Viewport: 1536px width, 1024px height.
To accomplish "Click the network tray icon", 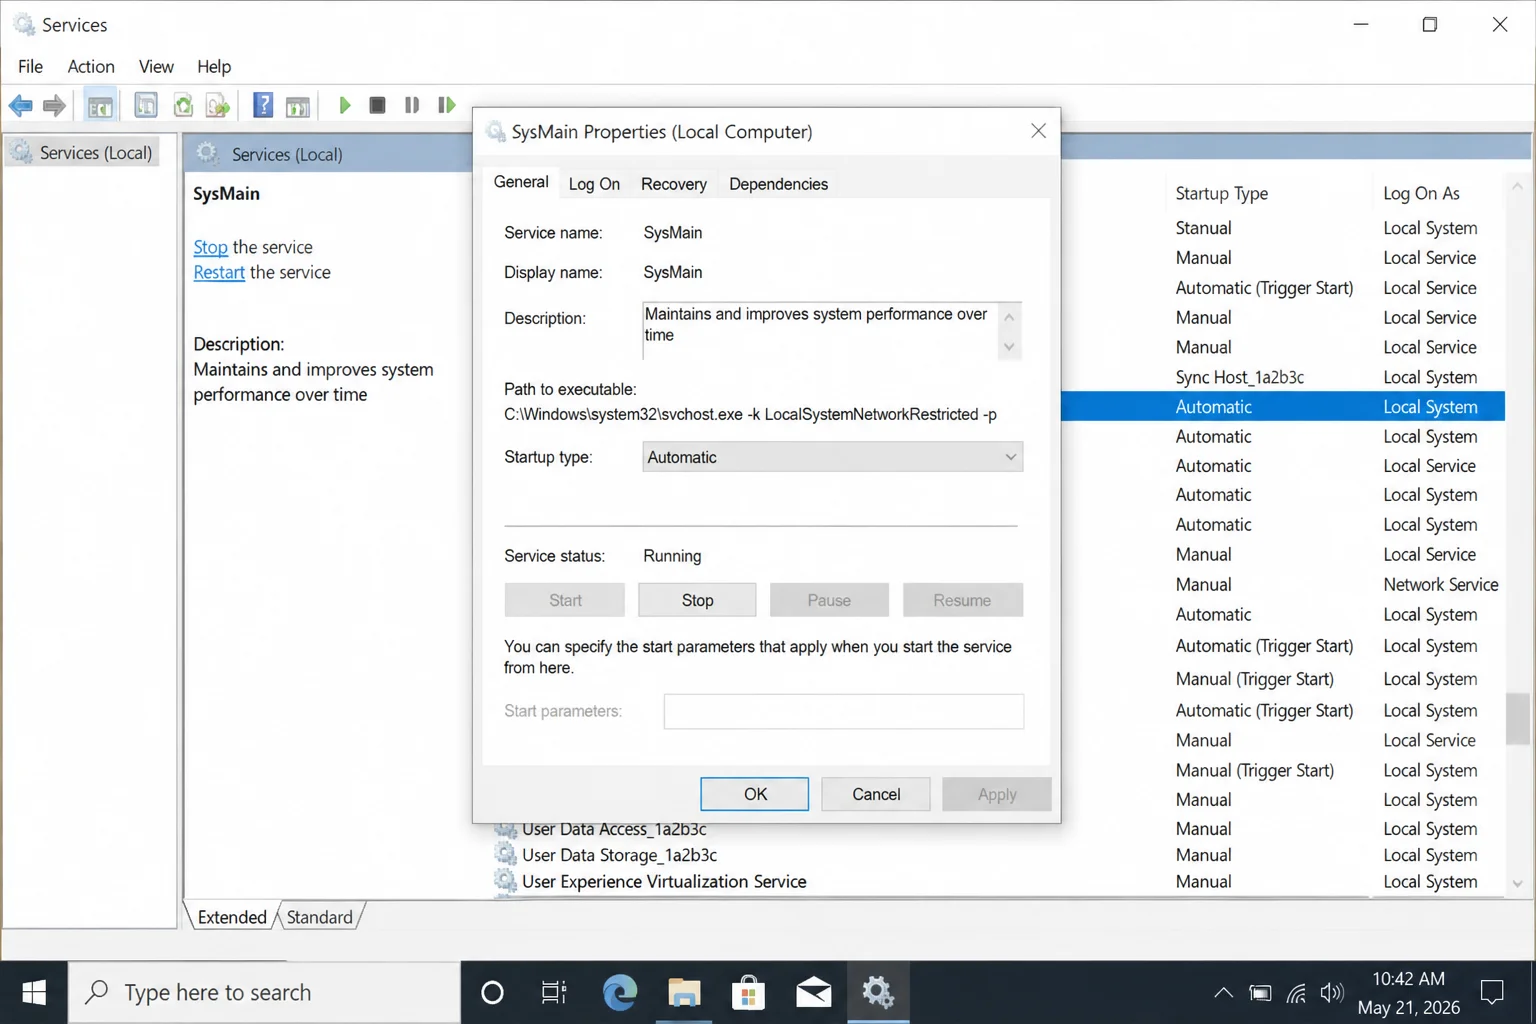I will tap(1296, 993).
